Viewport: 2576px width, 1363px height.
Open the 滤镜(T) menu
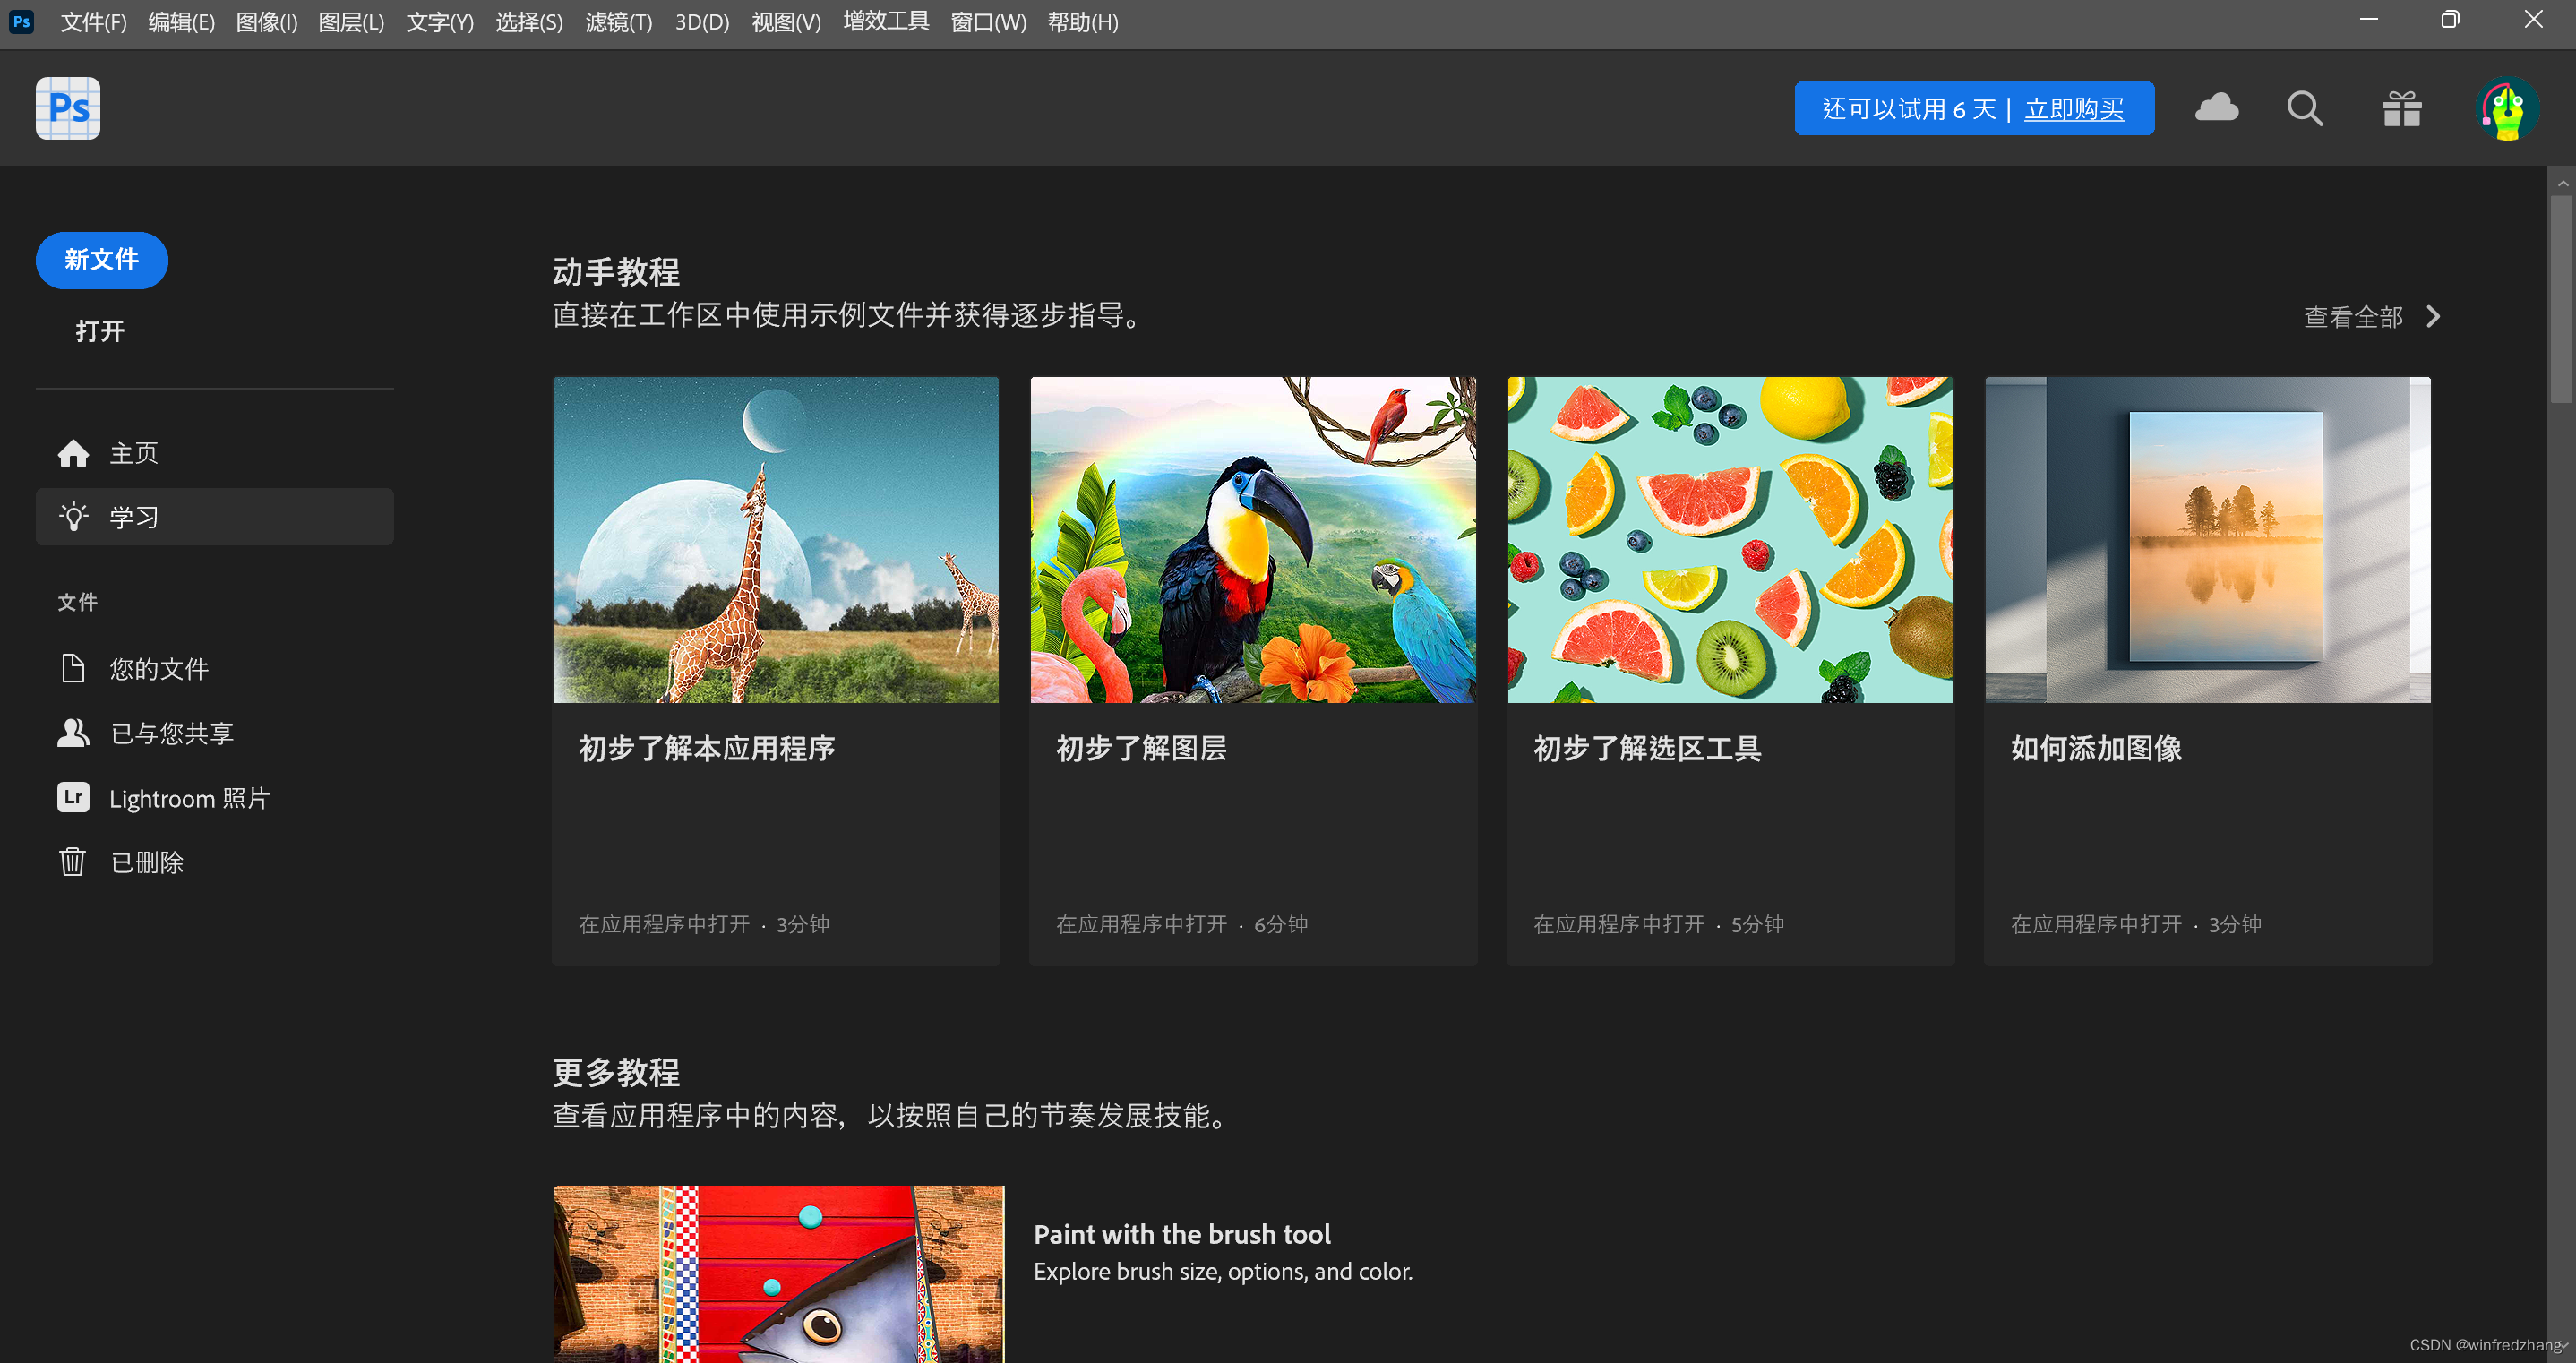point(619,22)
